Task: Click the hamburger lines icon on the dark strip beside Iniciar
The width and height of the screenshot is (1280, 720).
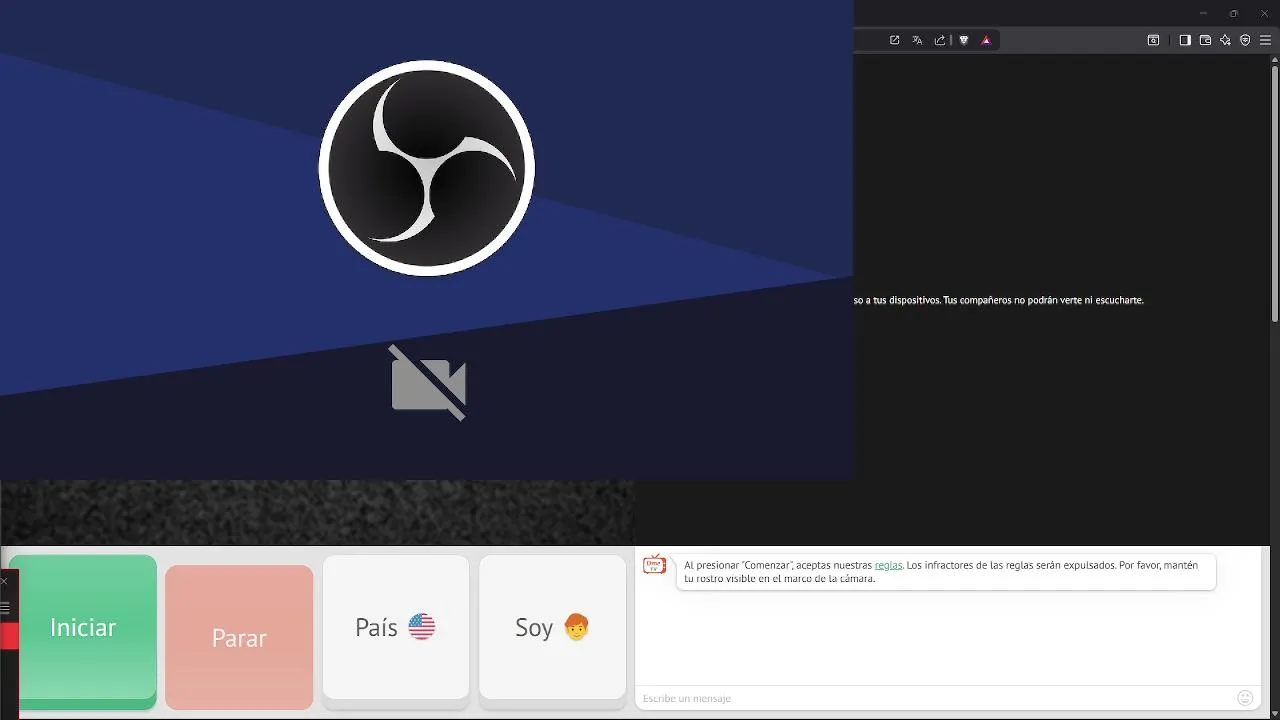Action: point(4,608)
